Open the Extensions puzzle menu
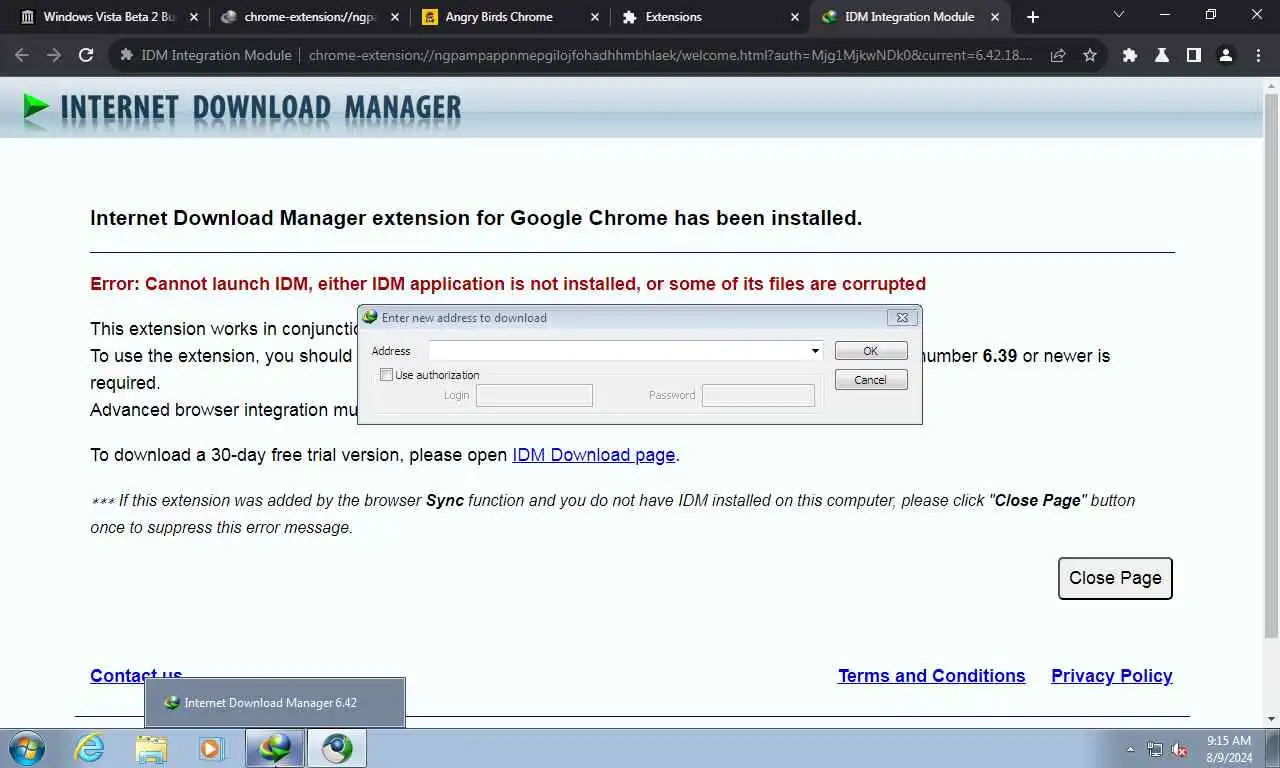 coord(1130,56)
